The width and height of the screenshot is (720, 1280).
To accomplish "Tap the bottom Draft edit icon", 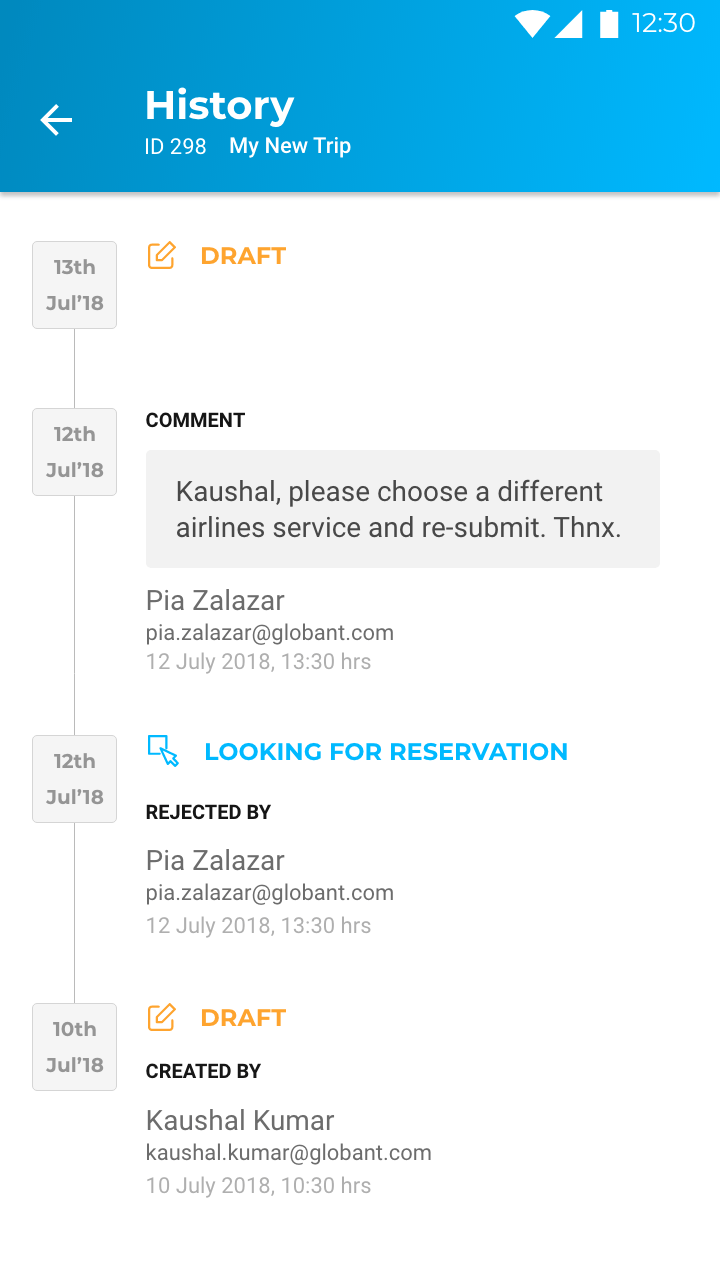I will (x=161, y=1018).
